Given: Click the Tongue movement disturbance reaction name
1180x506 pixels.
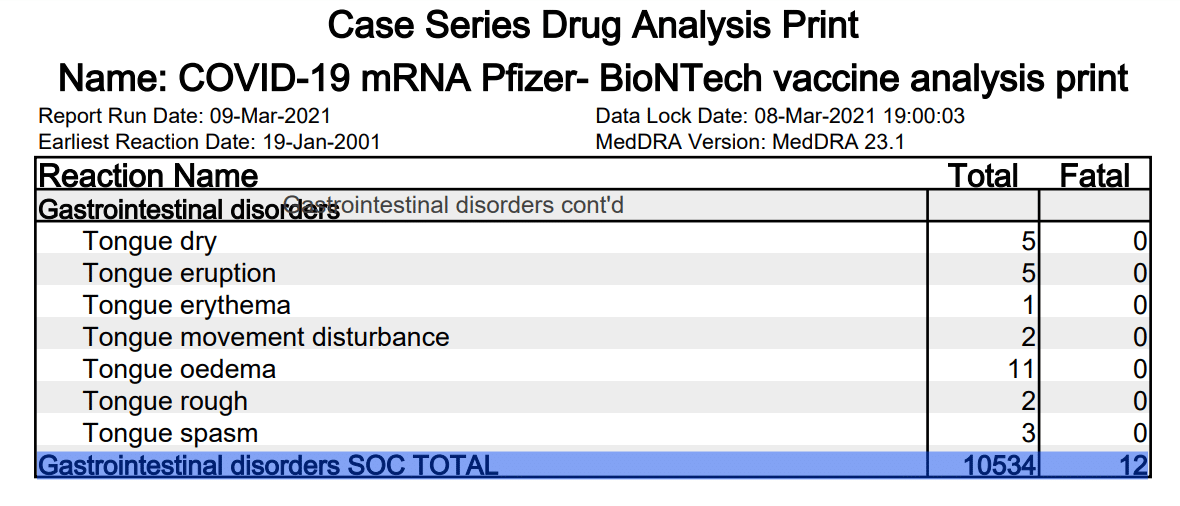Looking at the screenshot, I should tap(266, 337).
